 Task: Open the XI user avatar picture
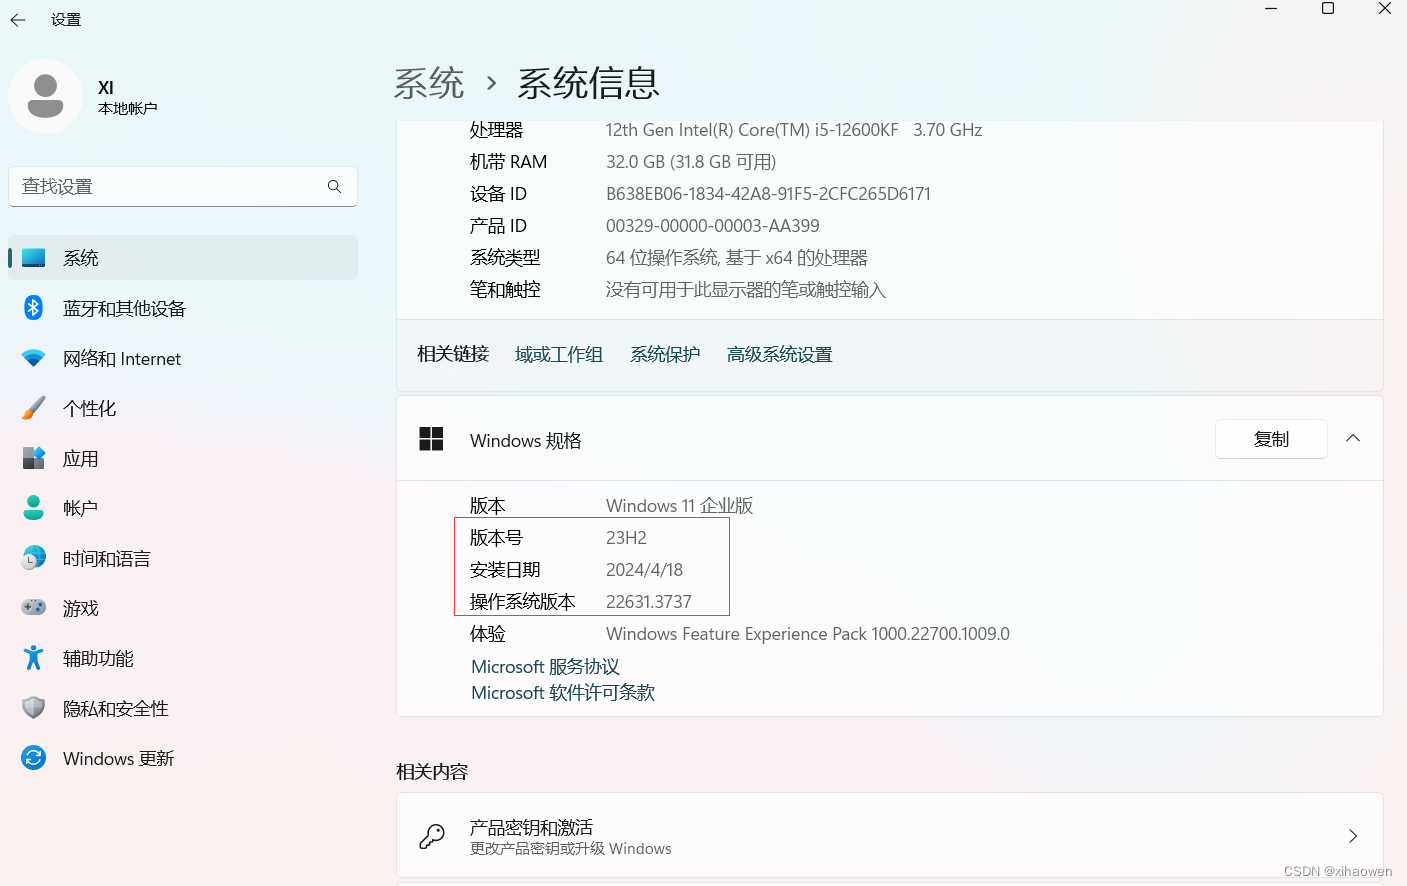click(x=45, y=96)
